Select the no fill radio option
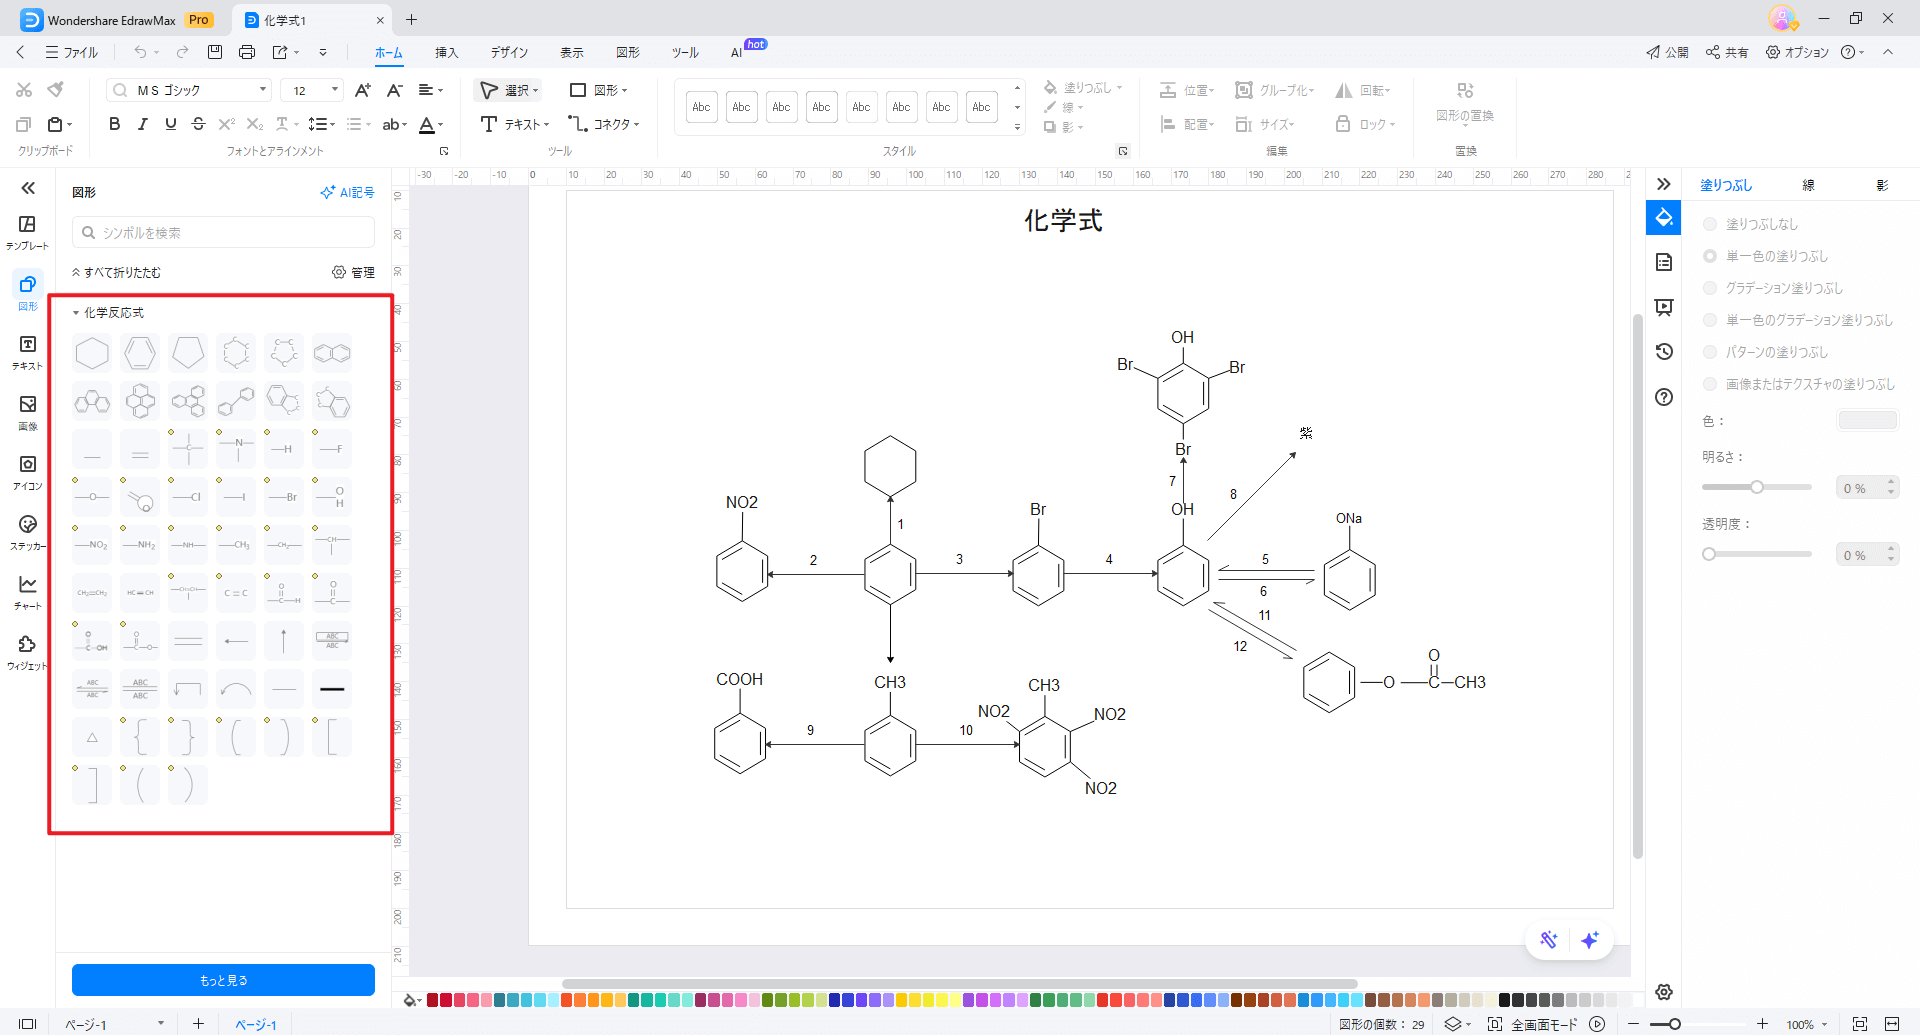Image resolution: width=1920 pixels, height=1035 pixels. click(1710, 224)
